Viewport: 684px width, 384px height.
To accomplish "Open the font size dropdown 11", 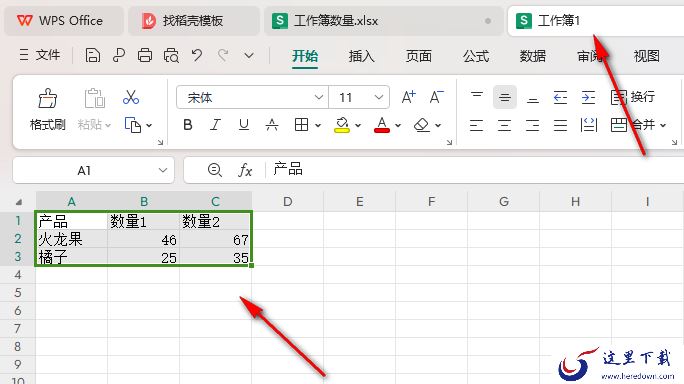I will click(379, 97).
